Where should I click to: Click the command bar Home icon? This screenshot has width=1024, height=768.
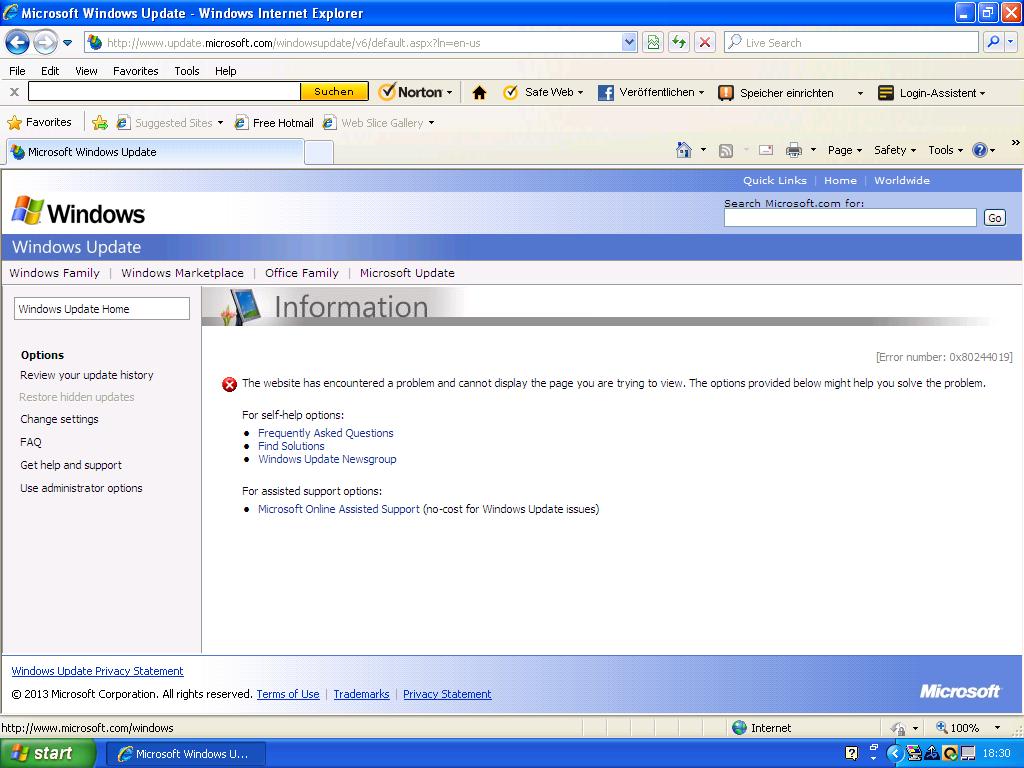point(684,150)
